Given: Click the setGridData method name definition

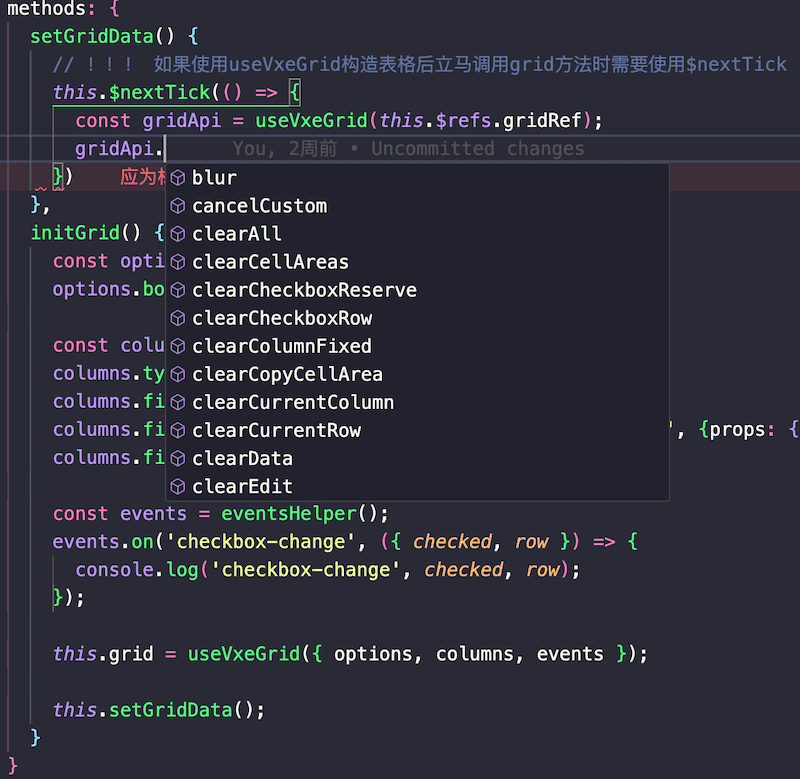Looking at the screenshot, I should (x=92, y=37).
